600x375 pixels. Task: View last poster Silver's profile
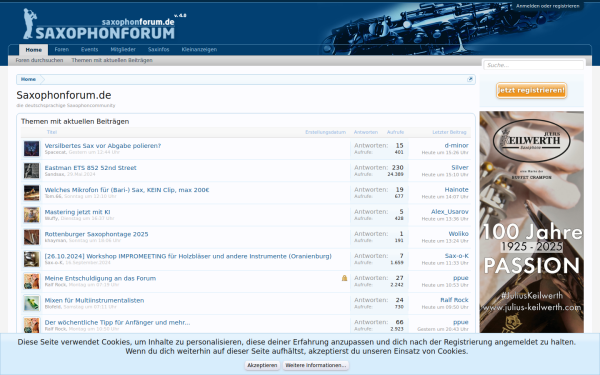point(460,168)
